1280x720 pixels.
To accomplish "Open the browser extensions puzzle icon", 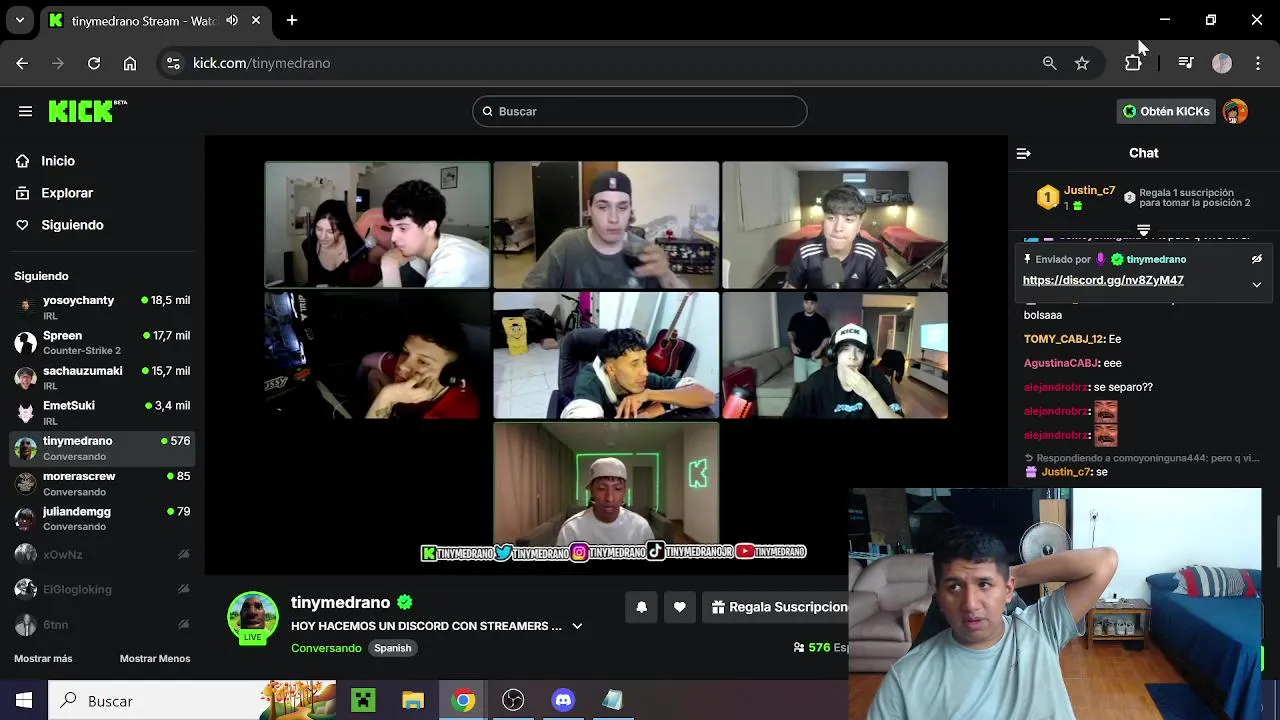I will pyautogui.click(x=1133, y=63).
